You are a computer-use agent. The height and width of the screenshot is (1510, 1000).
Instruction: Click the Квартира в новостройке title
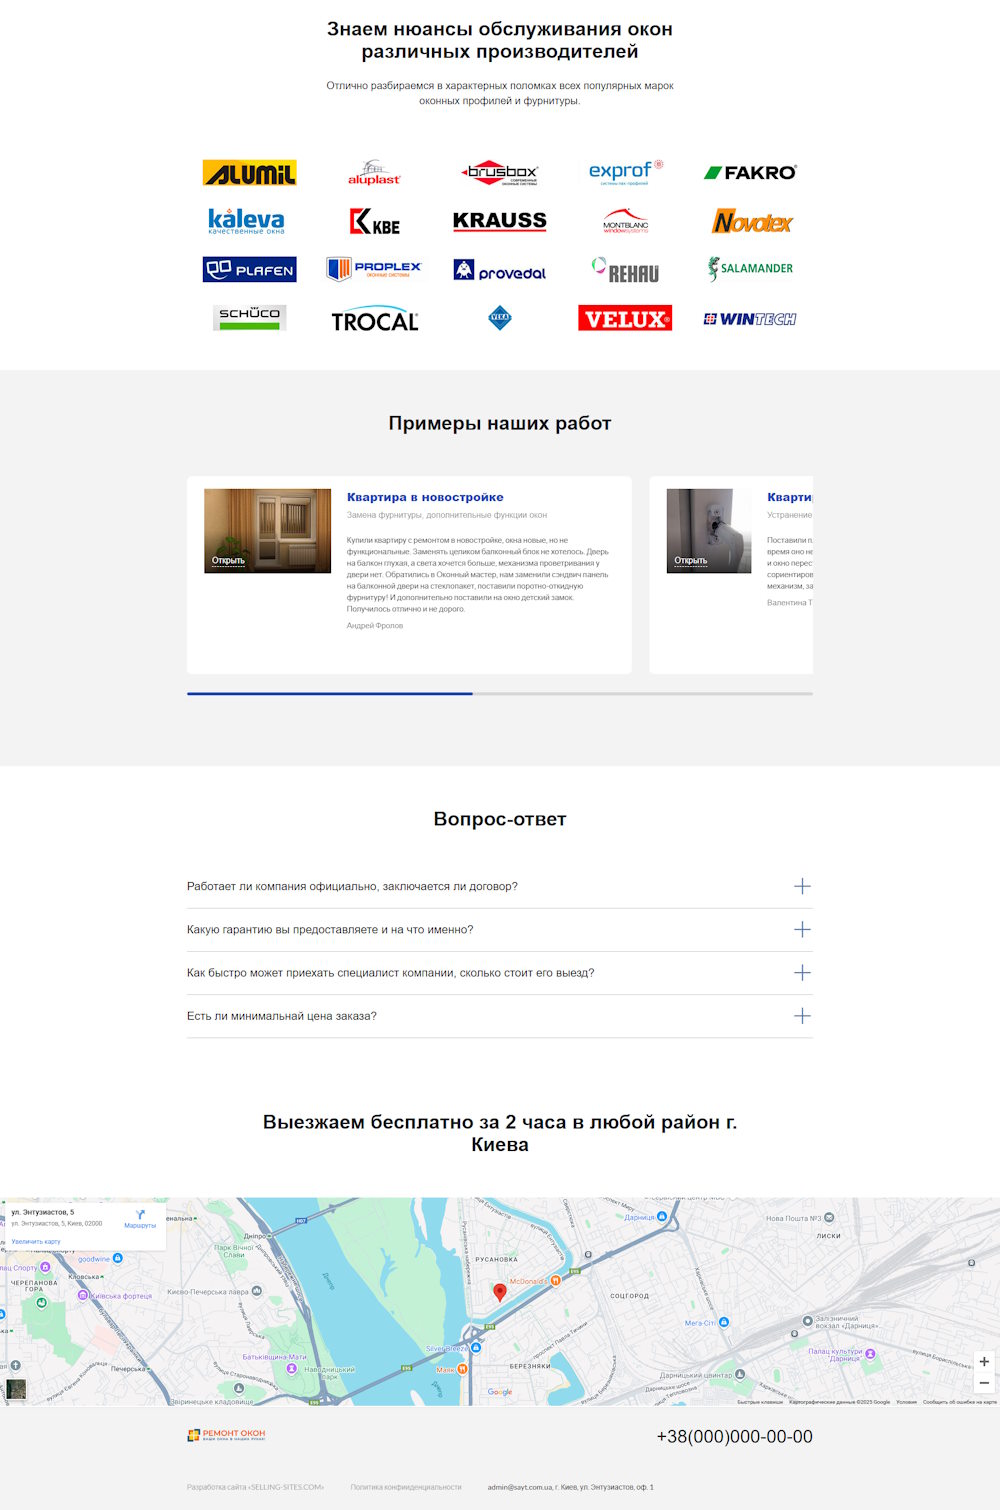[x=425, y=497]
